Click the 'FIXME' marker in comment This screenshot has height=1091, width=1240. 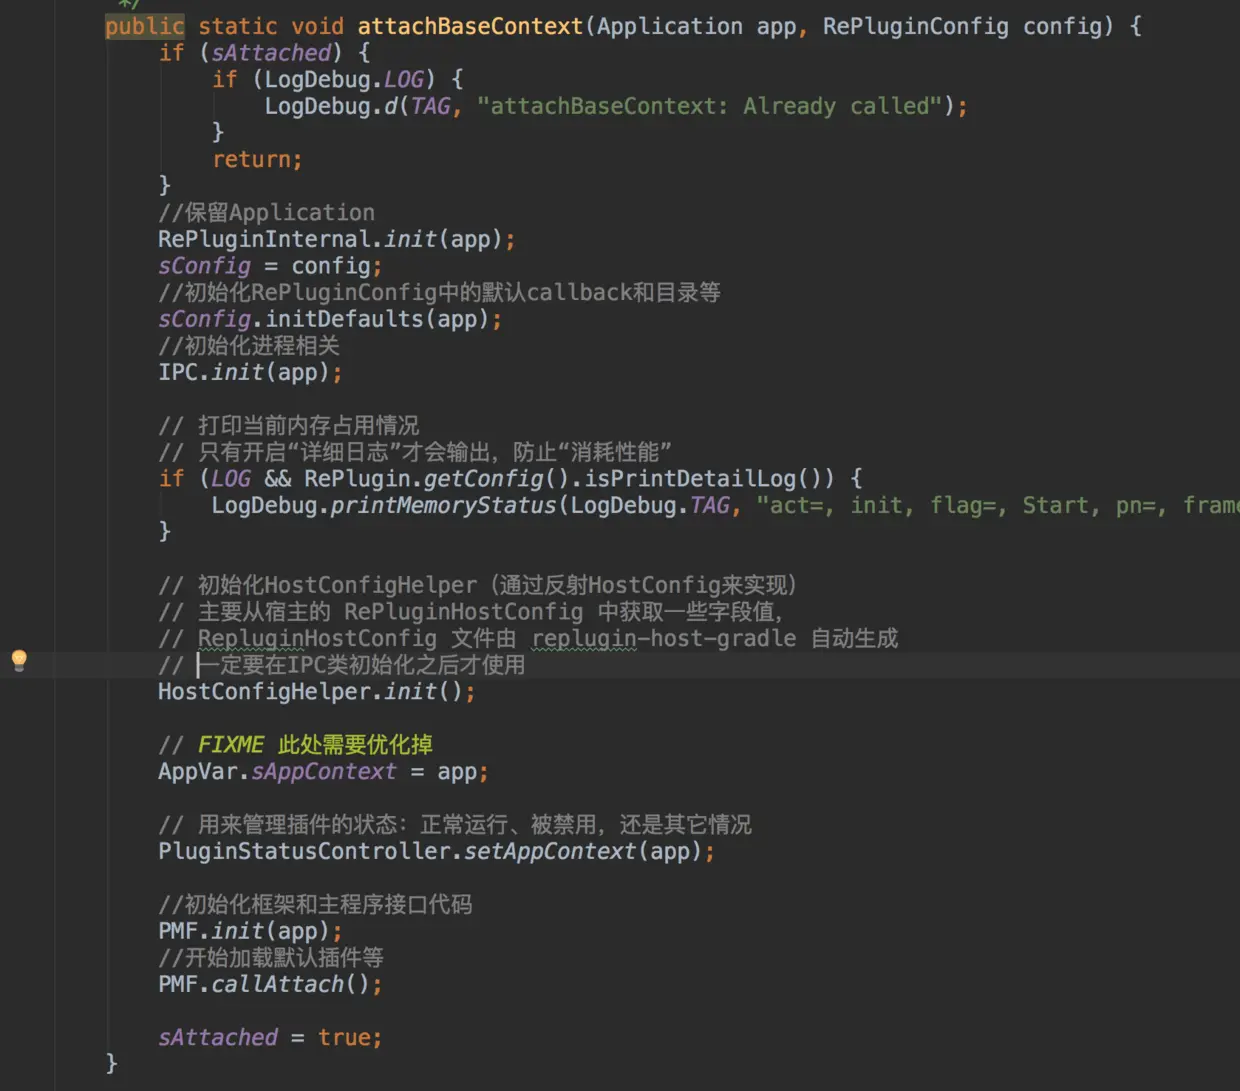[x=231, y=745]
